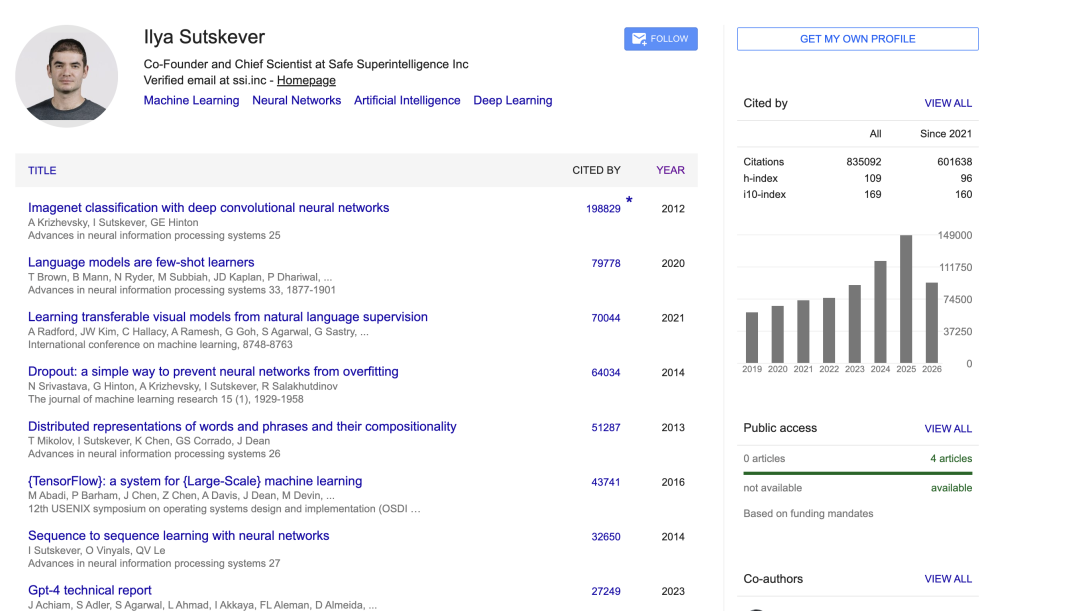
Task: Open the 4 articles available link
Action: pos(951,459)
